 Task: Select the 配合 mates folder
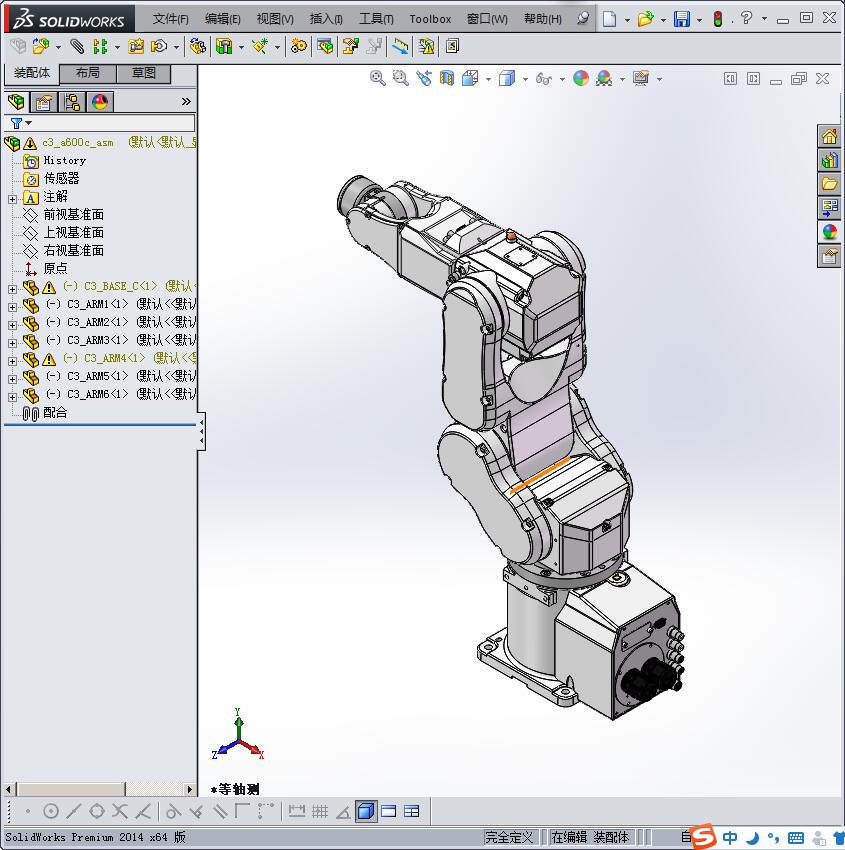pos(55,413)
